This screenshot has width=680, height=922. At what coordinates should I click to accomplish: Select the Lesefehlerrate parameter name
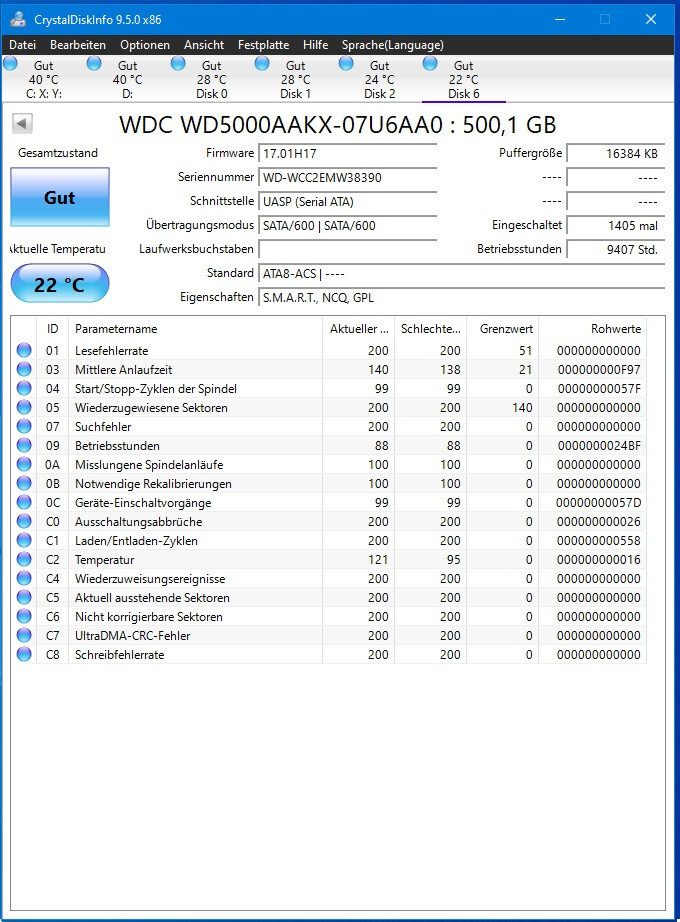[x=112, y=350]
